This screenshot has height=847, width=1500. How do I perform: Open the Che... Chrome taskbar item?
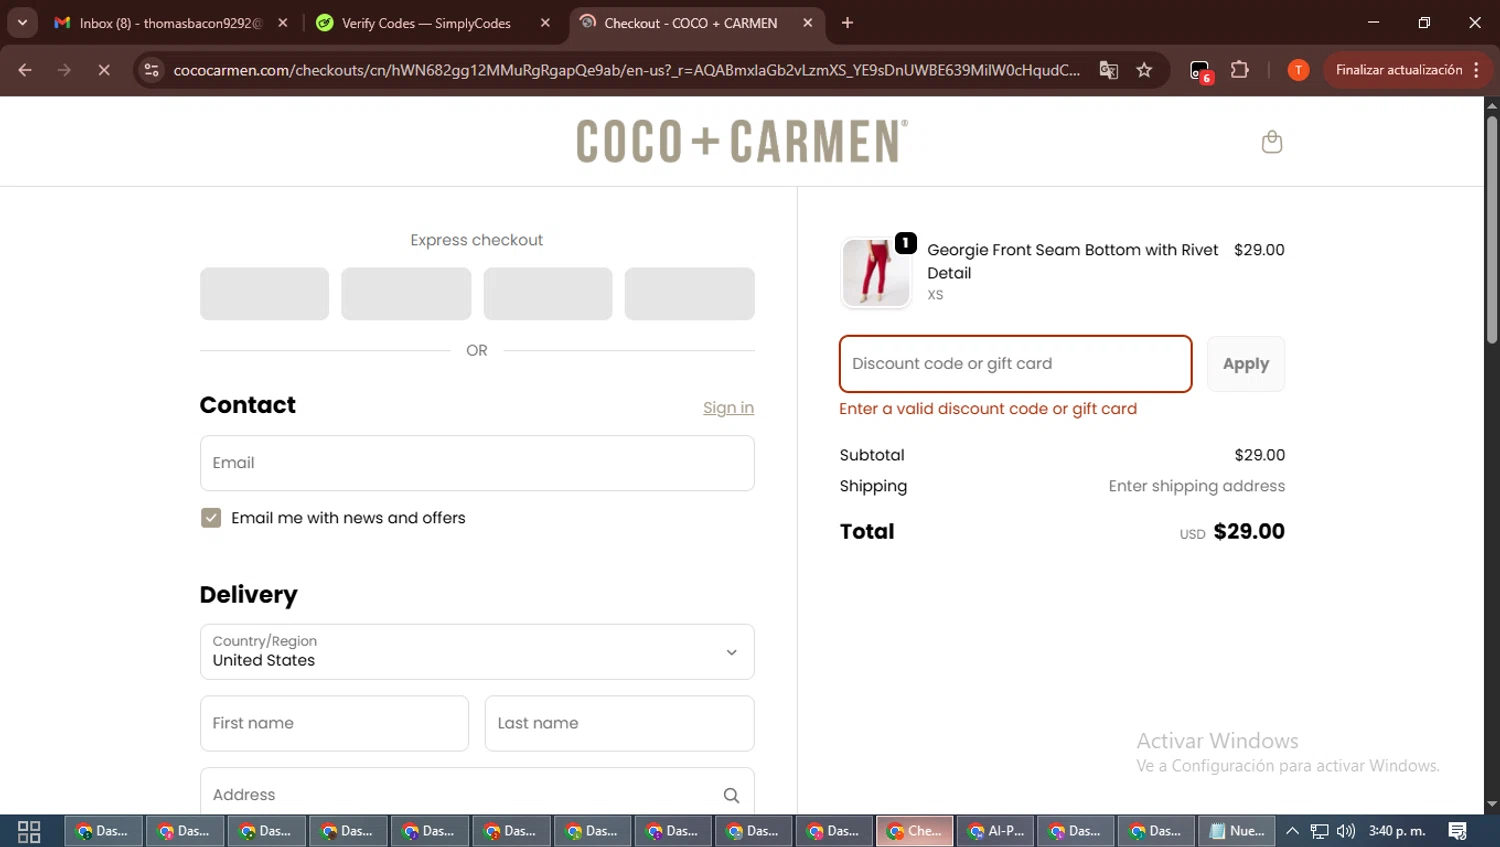(x=914, y=831)
